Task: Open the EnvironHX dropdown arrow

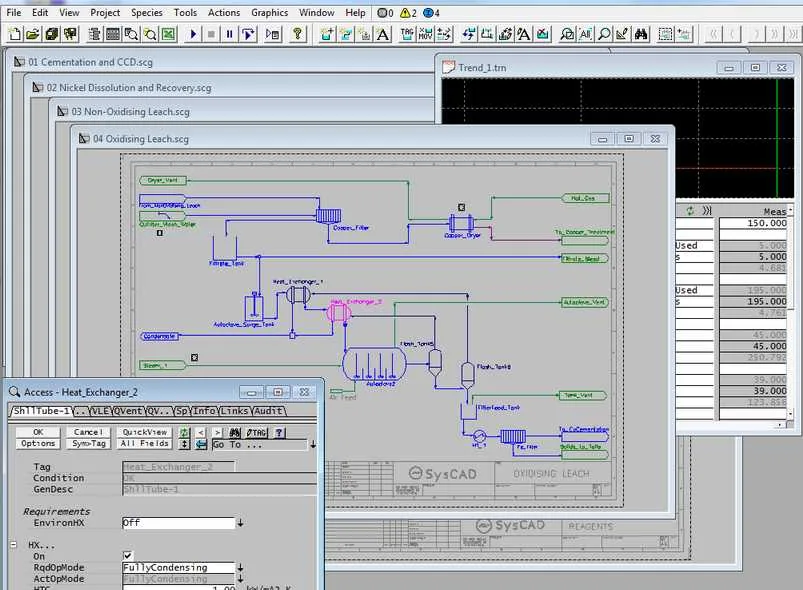Action: [x=240, y=523]
